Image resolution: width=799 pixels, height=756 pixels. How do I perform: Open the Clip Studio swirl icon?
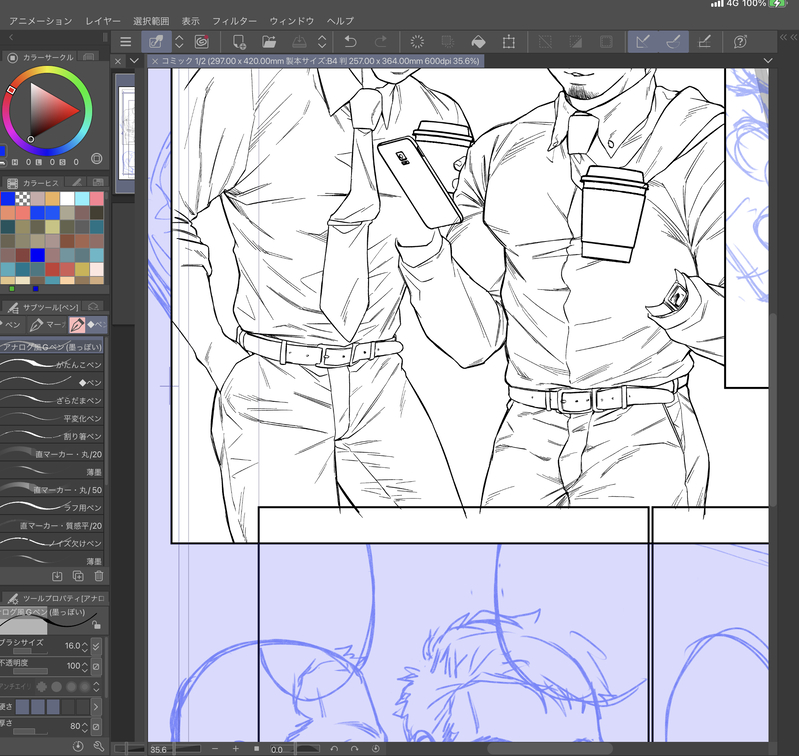coord(202,42)
